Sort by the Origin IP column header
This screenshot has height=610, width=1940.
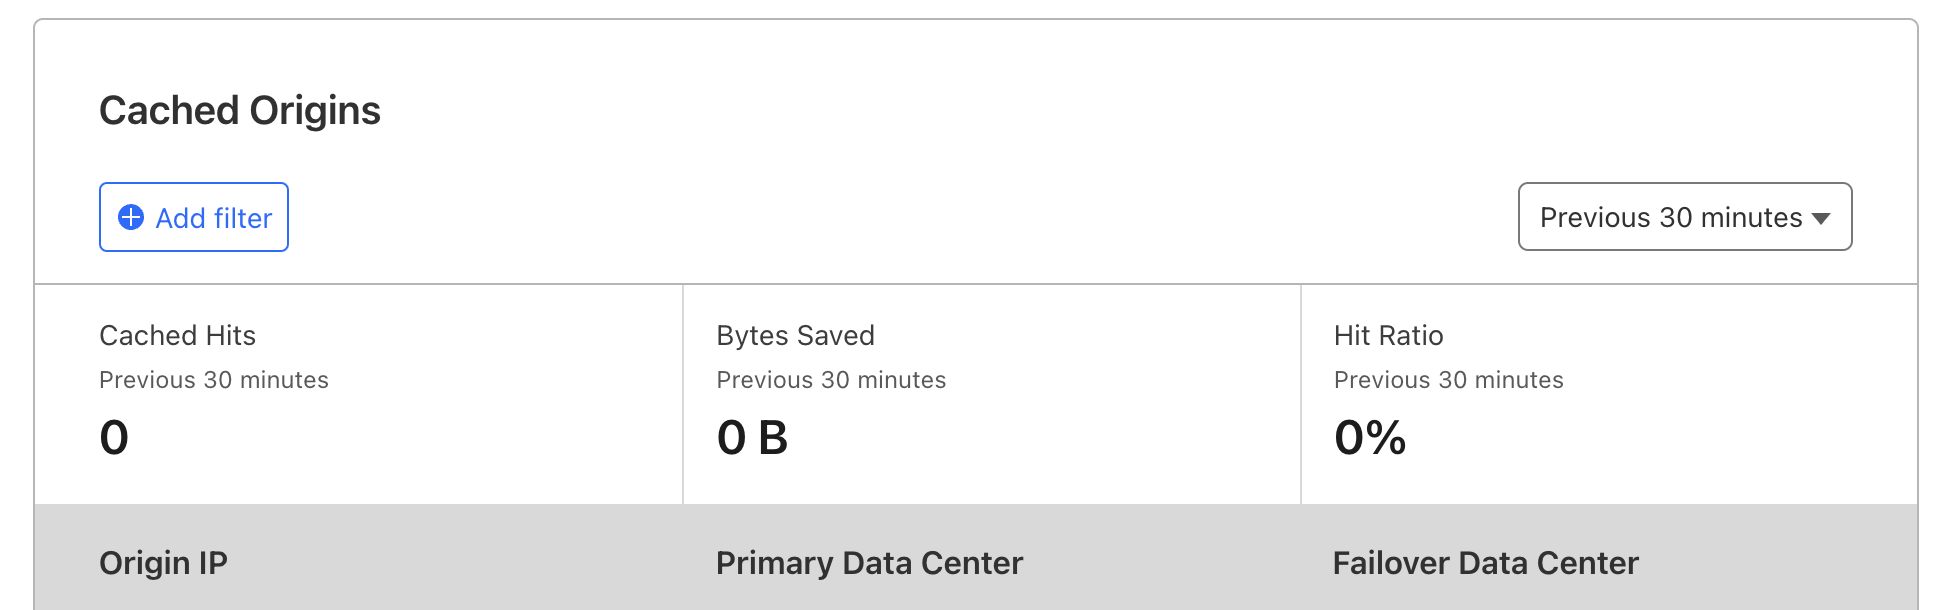pyautogui.click(x=164, y=563)
